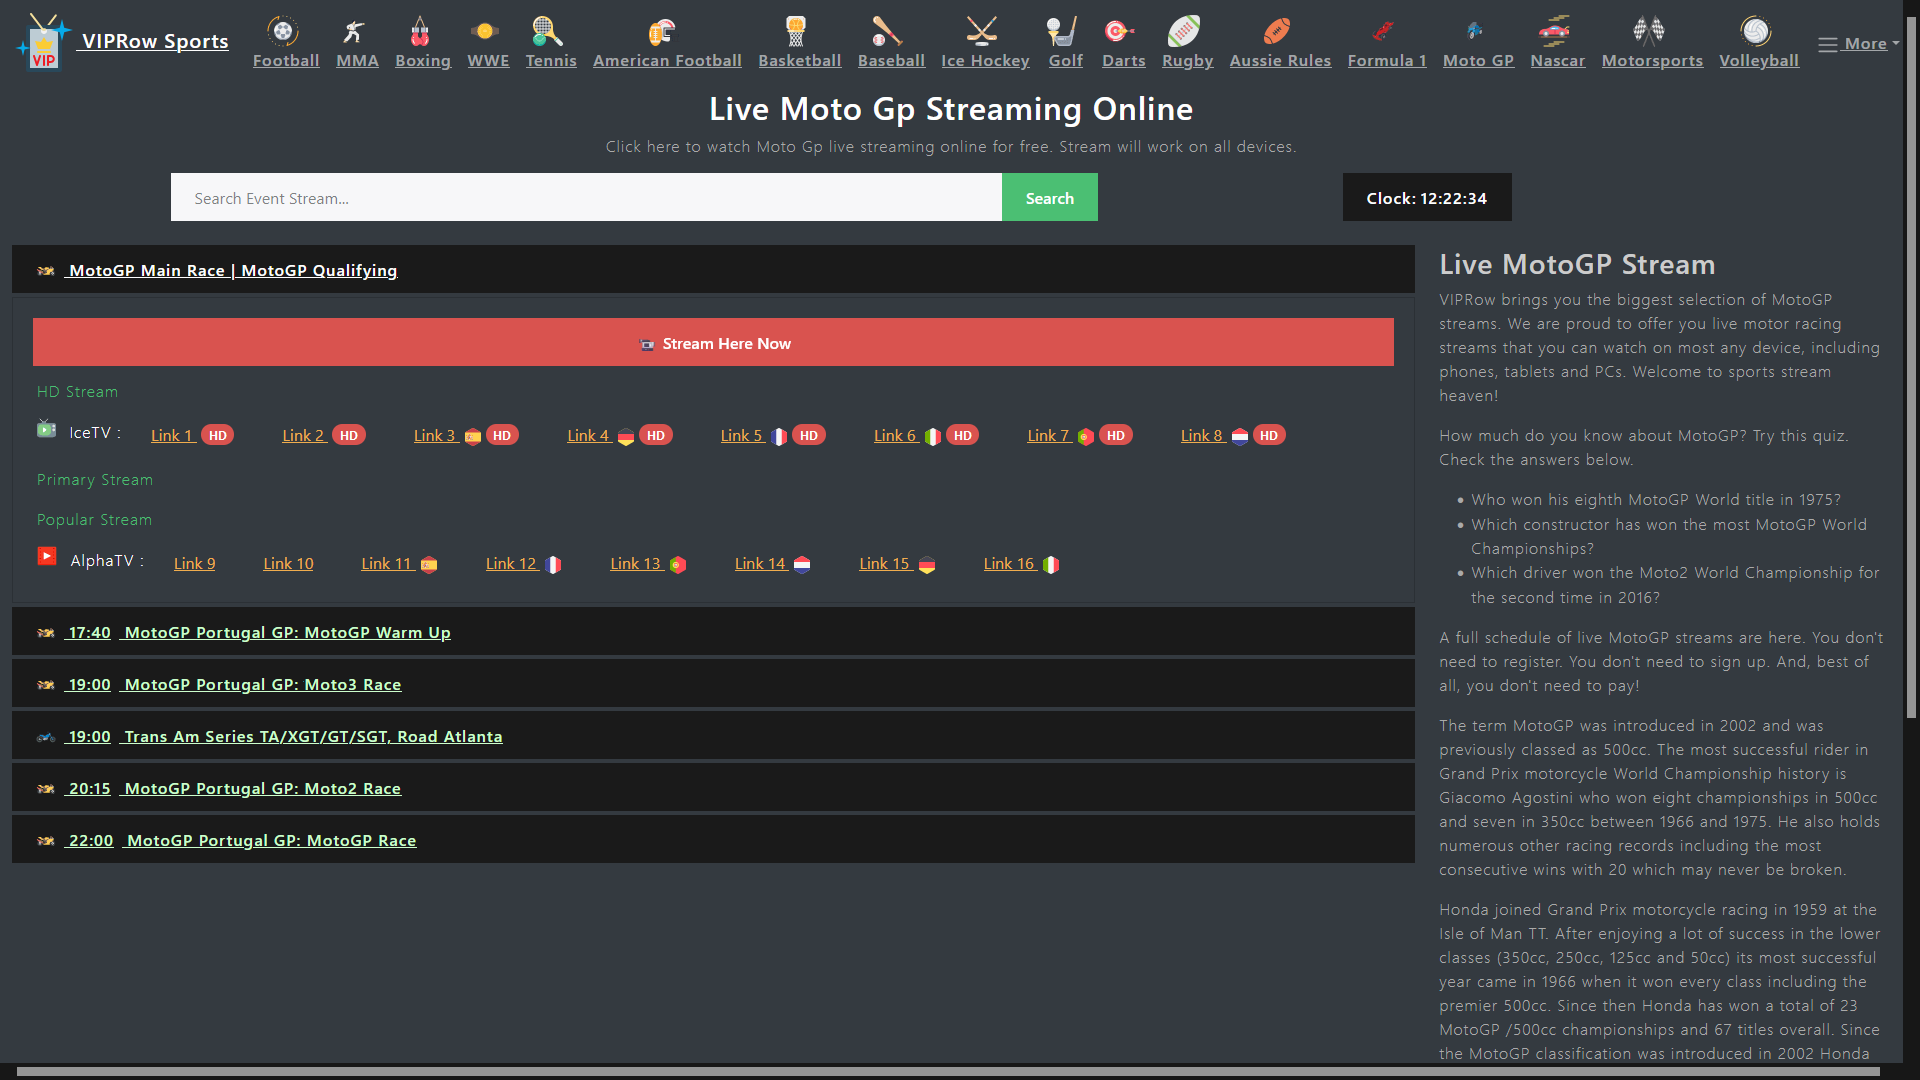
Task: Expand MotoGP Main Race | MotoGP Qualifying row
Action: tap(713, 270)
